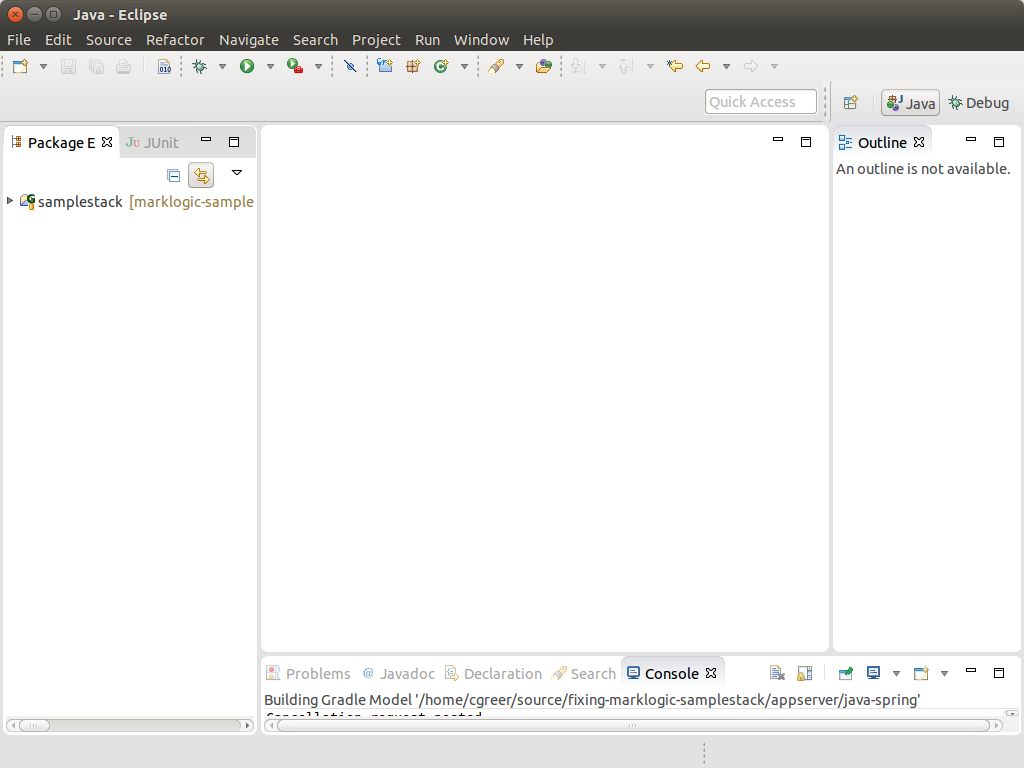1024x768 pixels.
Task: Open the Display Selected Console dropdown arrow
Action: point(897,673)
